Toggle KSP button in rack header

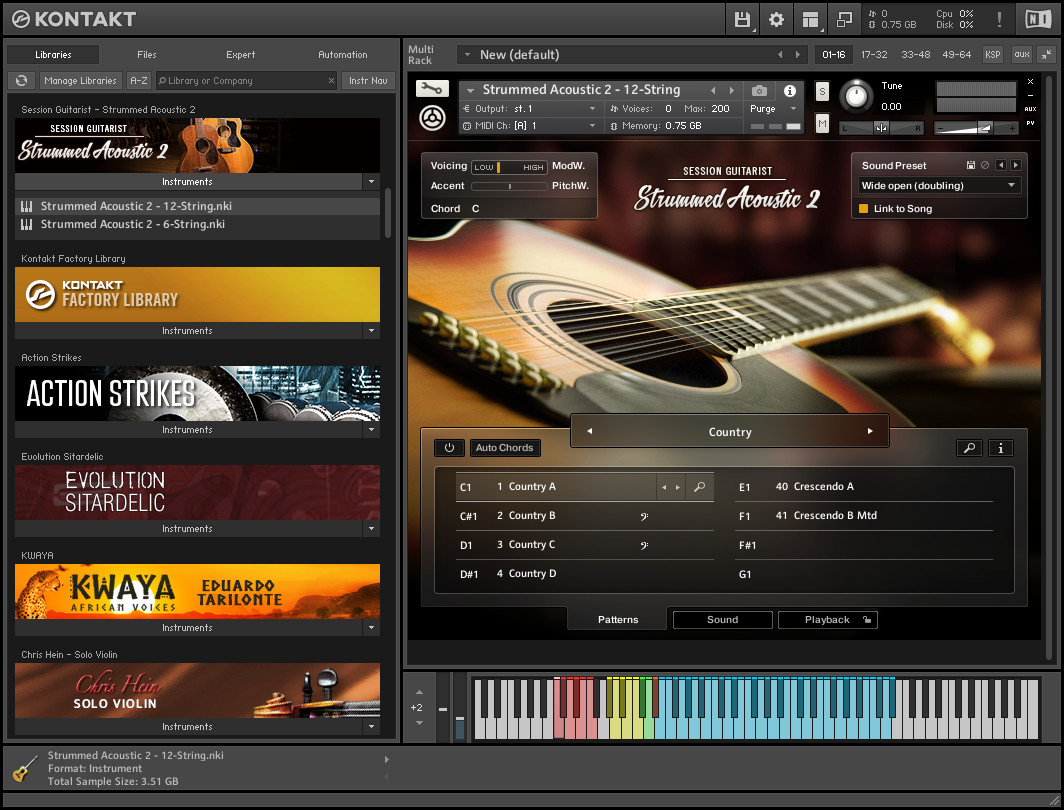pyautogui.click(x=992, y=54)
